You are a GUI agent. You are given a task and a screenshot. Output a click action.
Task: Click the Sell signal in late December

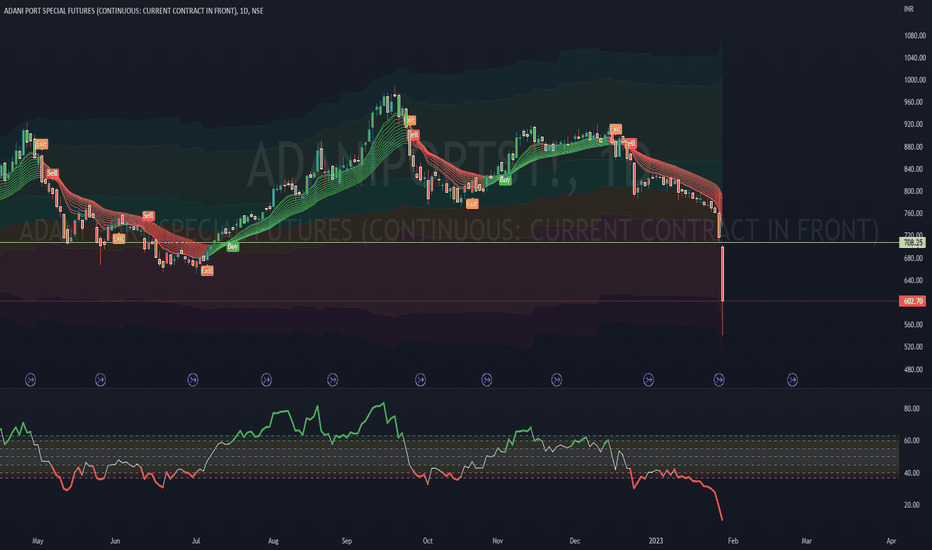630,143
